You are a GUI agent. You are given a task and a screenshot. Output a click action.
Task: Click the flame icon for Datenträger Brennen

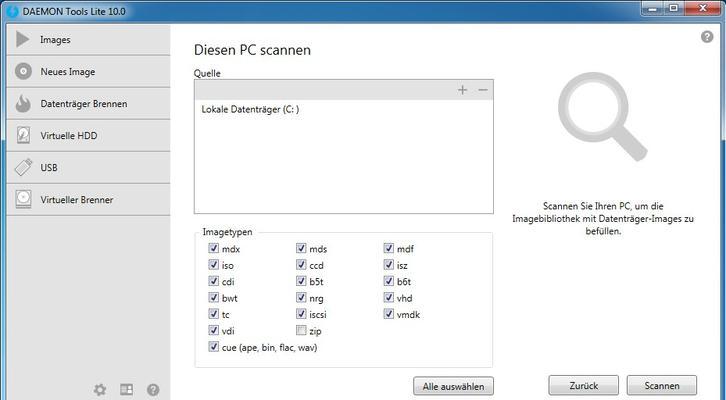(x=23, y=103)
